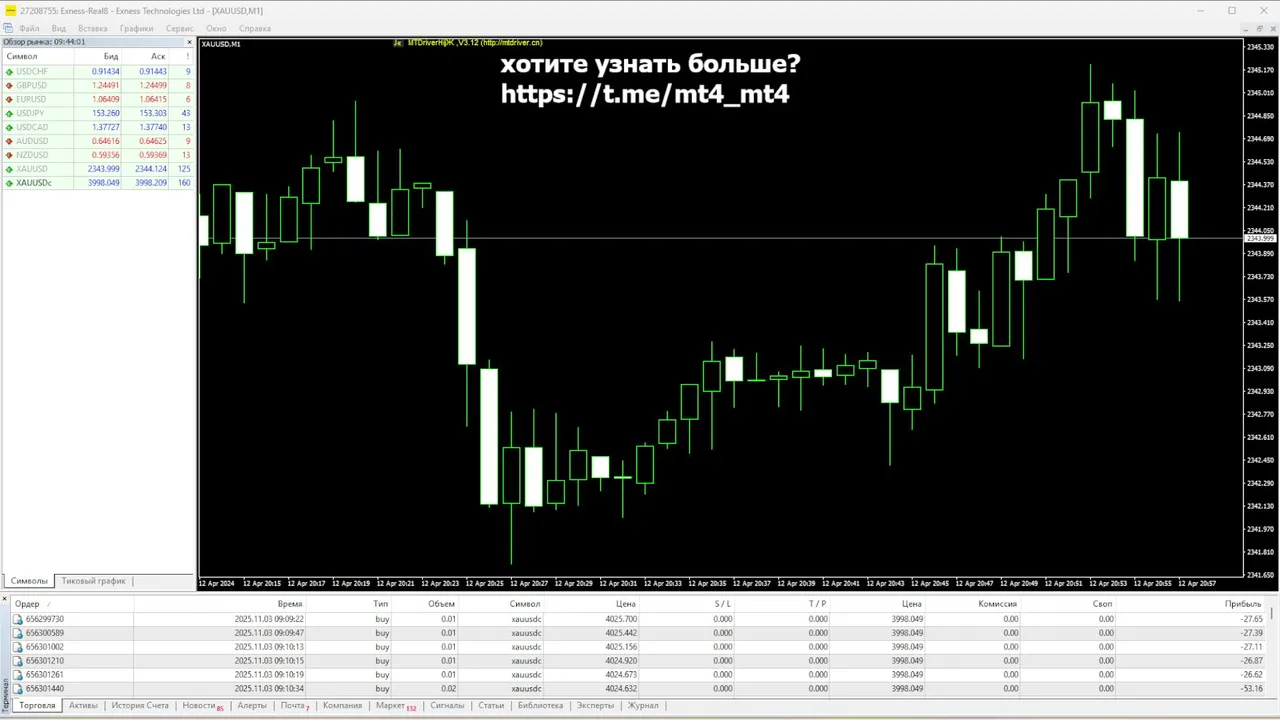The height and width of the screenshot is (720, 1280).
Task: Click the order icon for 656301210
Action: [x=18, y=661]
